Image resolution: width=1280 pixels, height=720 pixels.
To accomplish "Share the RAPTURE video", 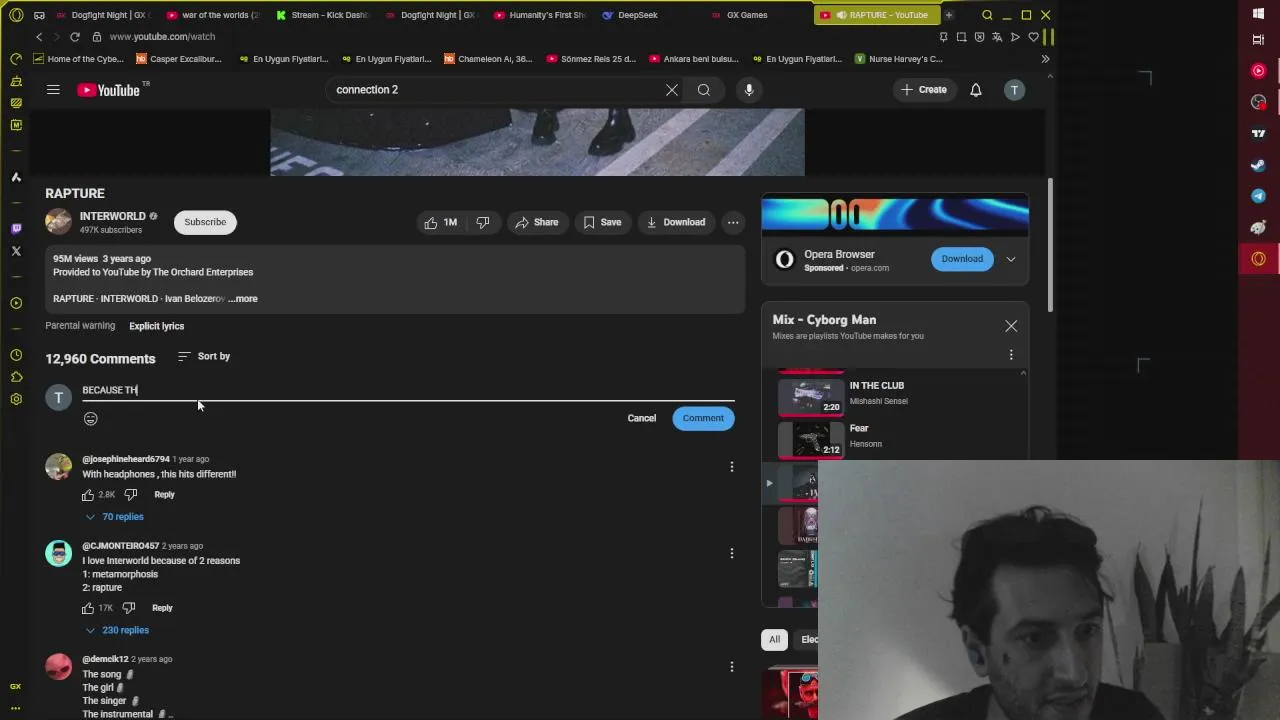I will 536,222.
